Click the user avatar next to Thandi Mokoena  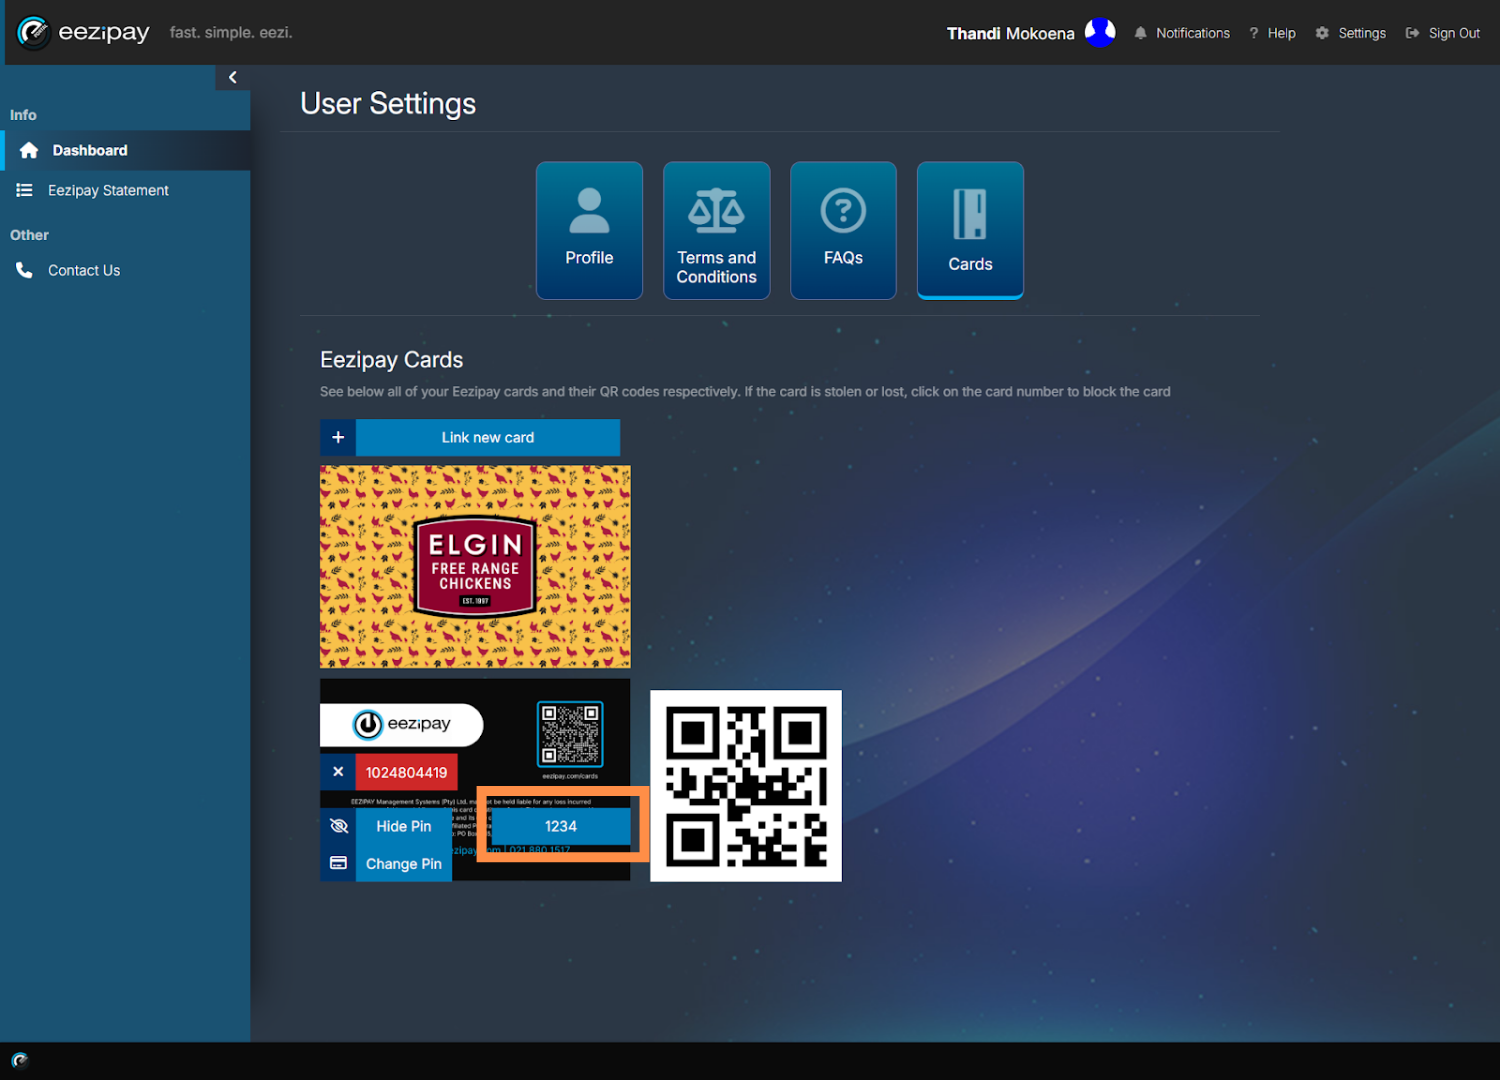[1100, 33]
